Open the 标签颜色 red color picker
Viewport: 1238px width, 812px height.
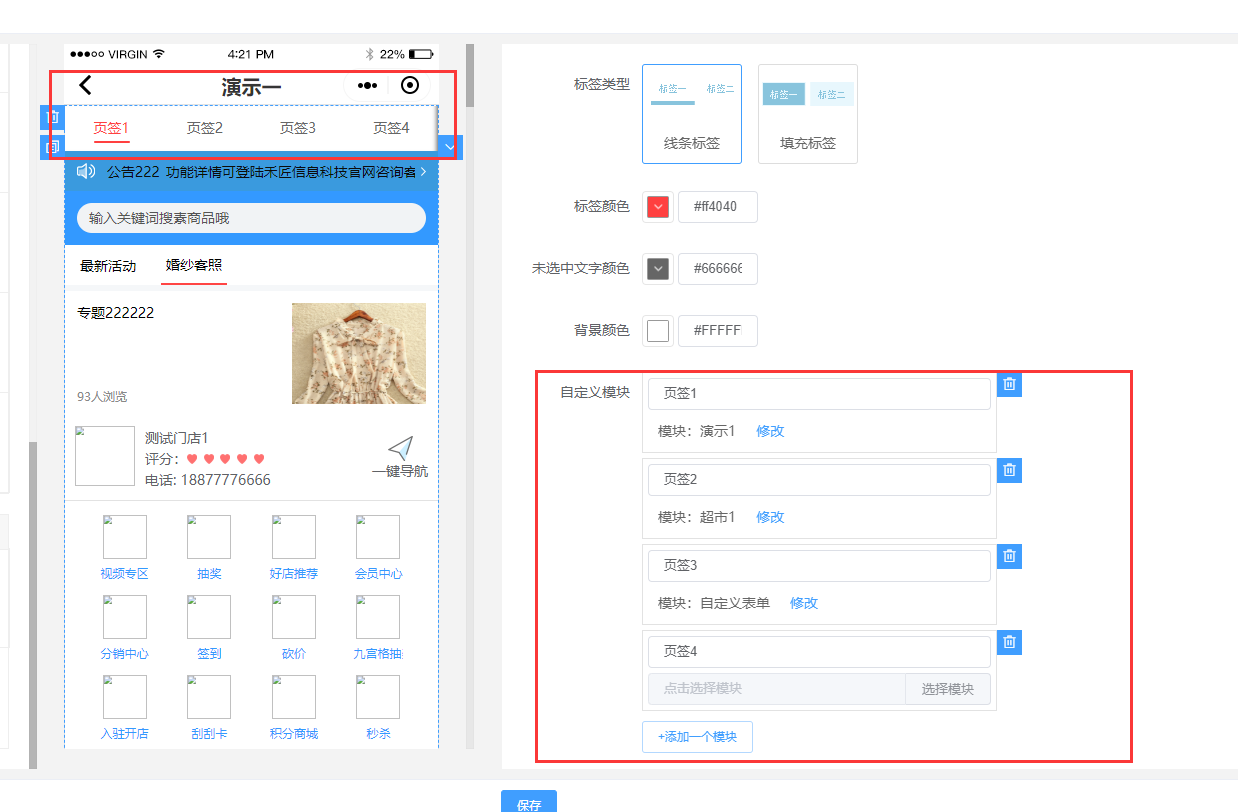(658, 207)
